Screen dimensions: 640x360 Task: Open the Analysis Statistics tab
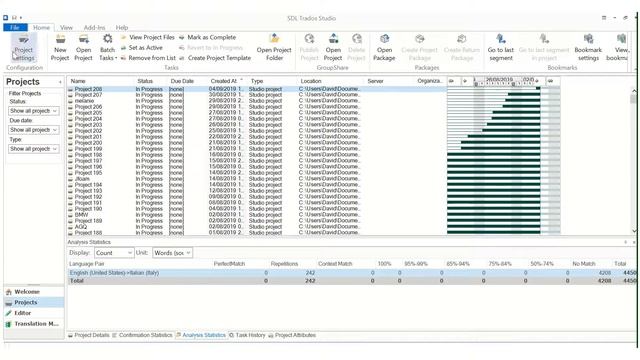[201, 335]
